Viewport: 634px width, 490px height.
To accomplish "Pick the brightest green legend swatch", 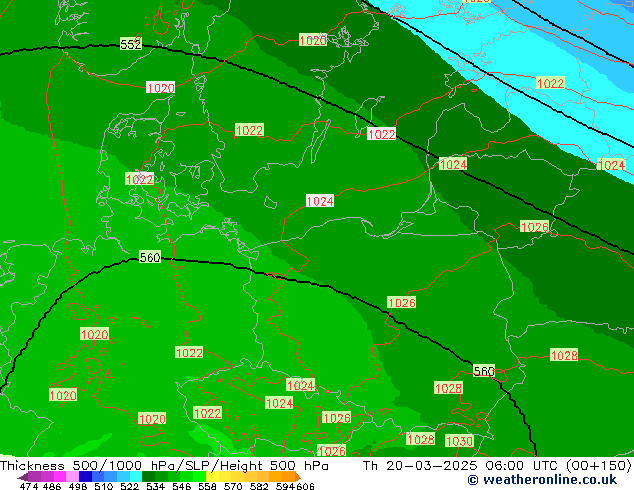I will (199, 477).
